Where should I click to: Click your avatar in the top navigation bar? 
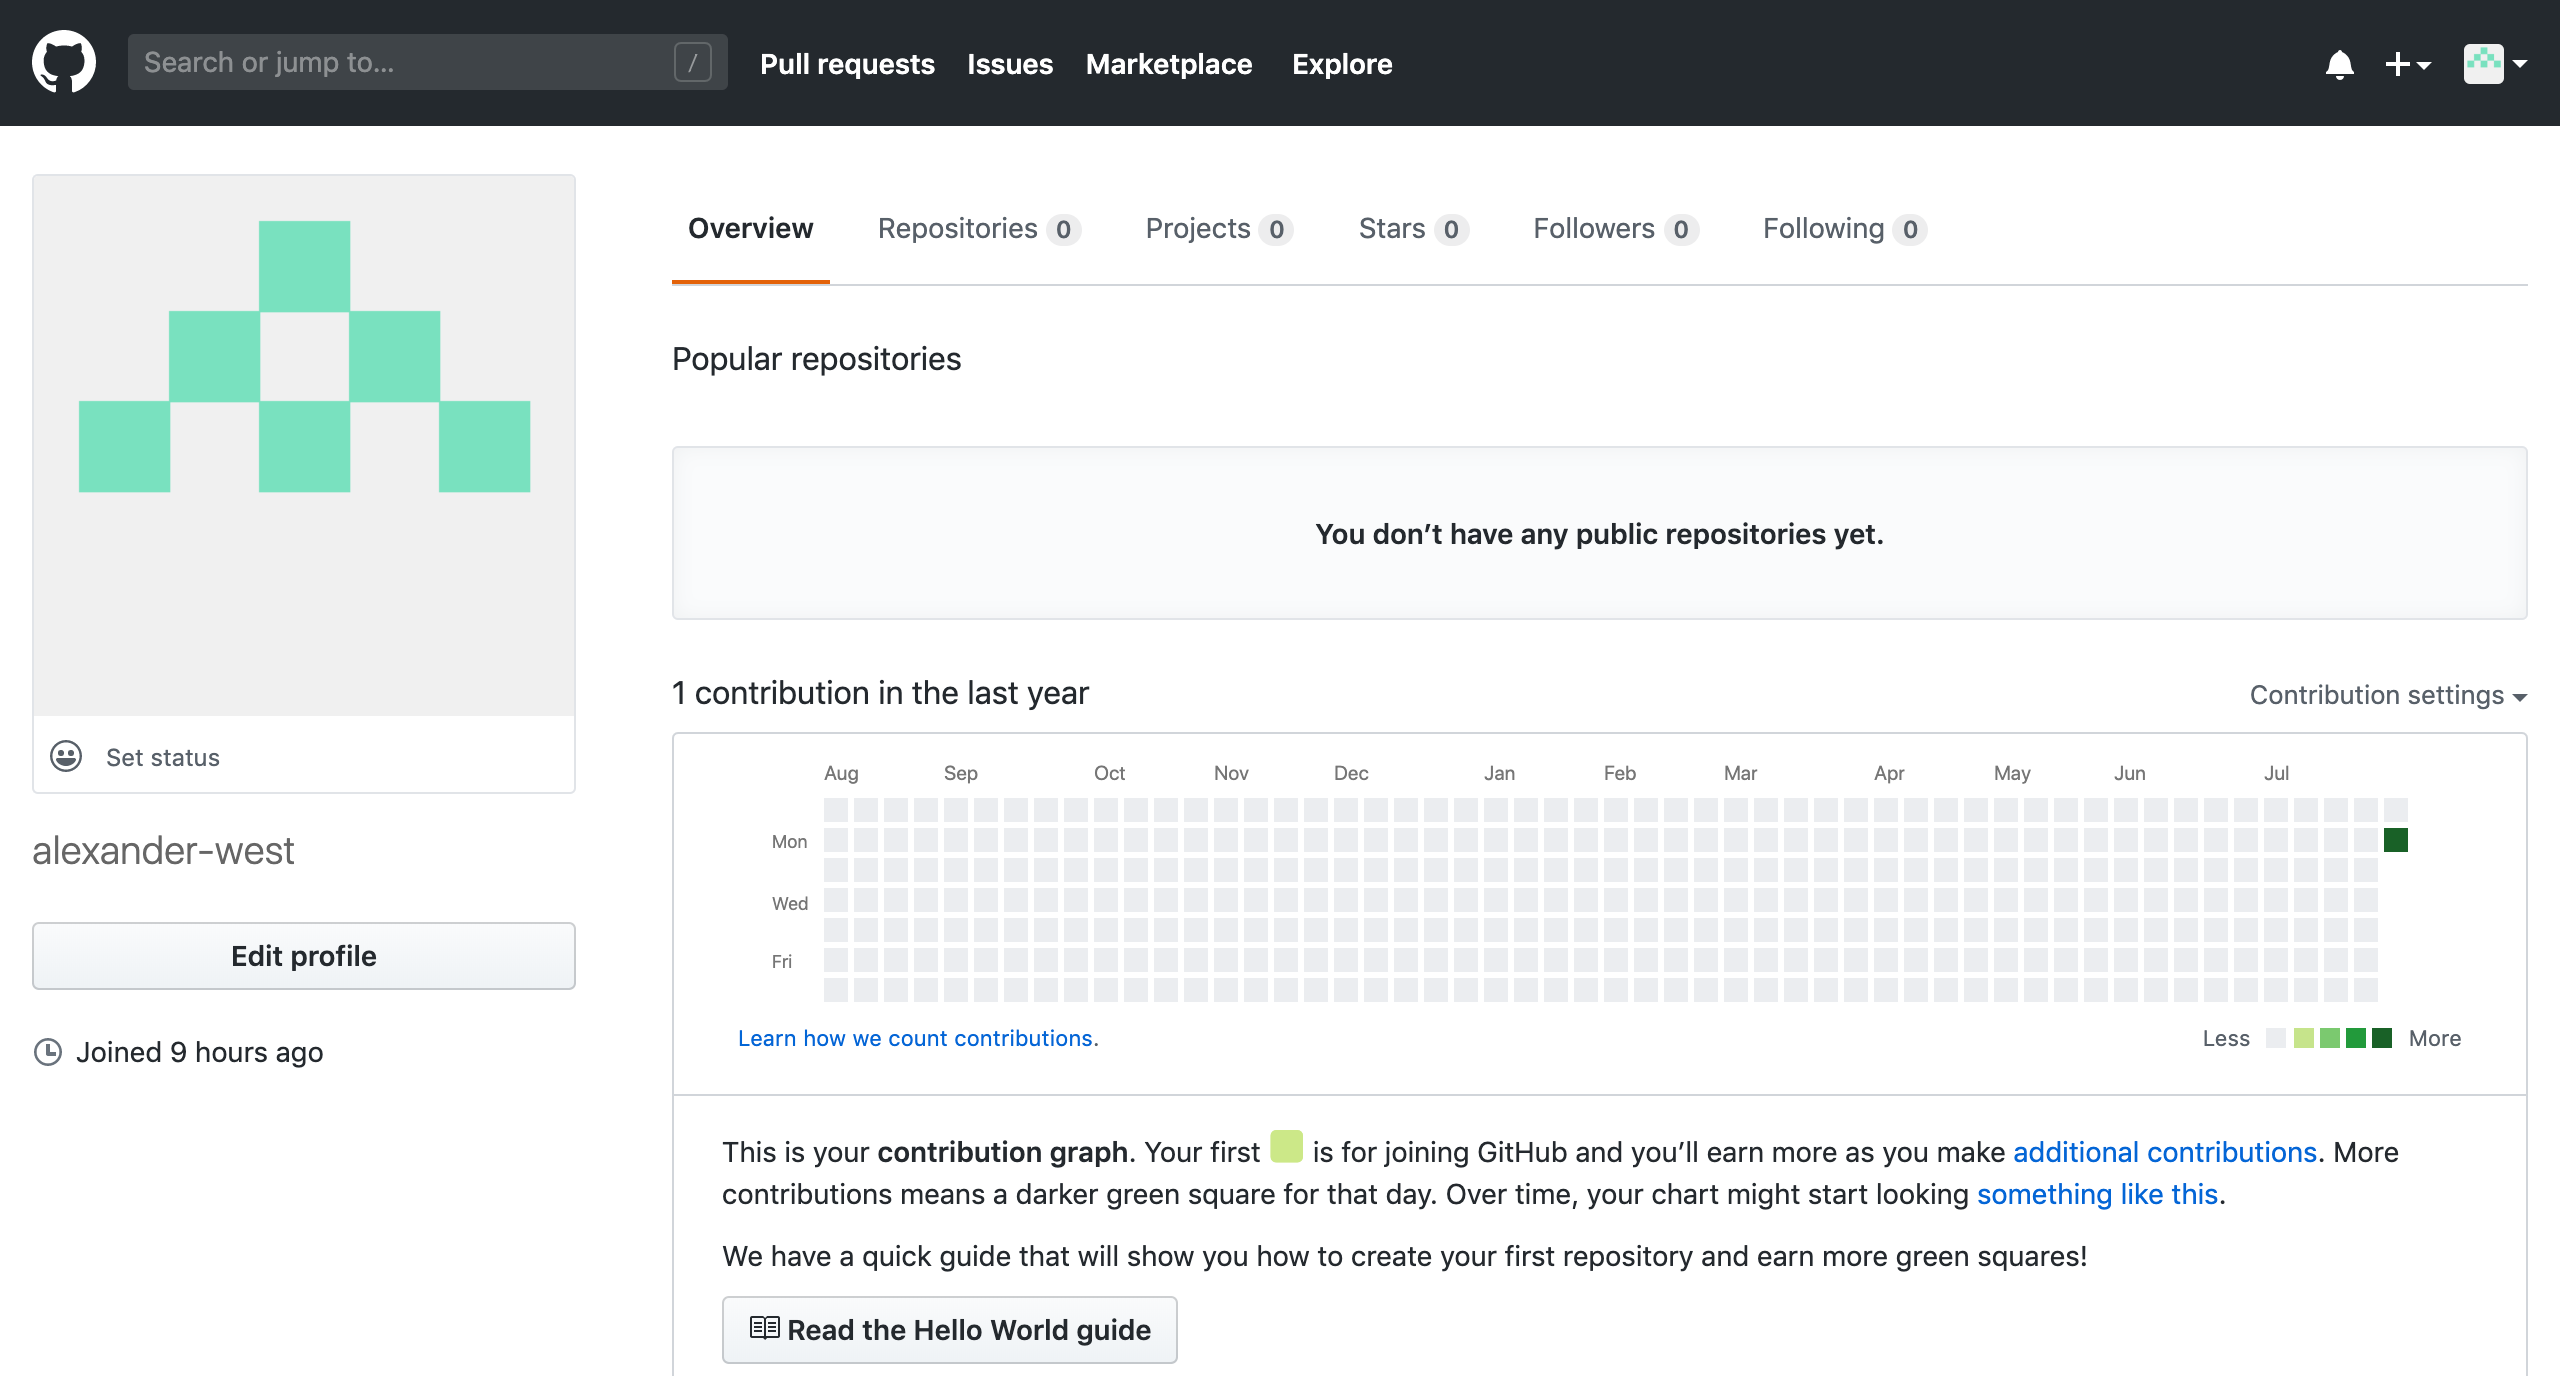[2484, 63]
